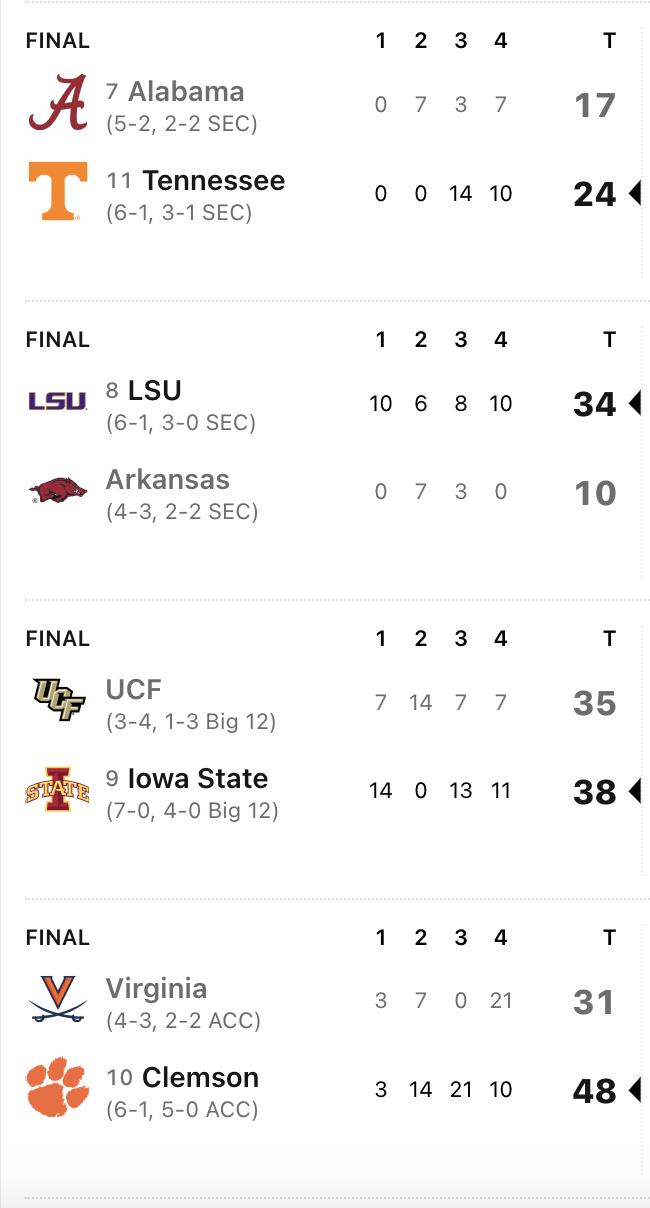Viewport: 650px width, 1208px height.
Task: Click the Clemson orange paw logo
Action: (58, 1089)
